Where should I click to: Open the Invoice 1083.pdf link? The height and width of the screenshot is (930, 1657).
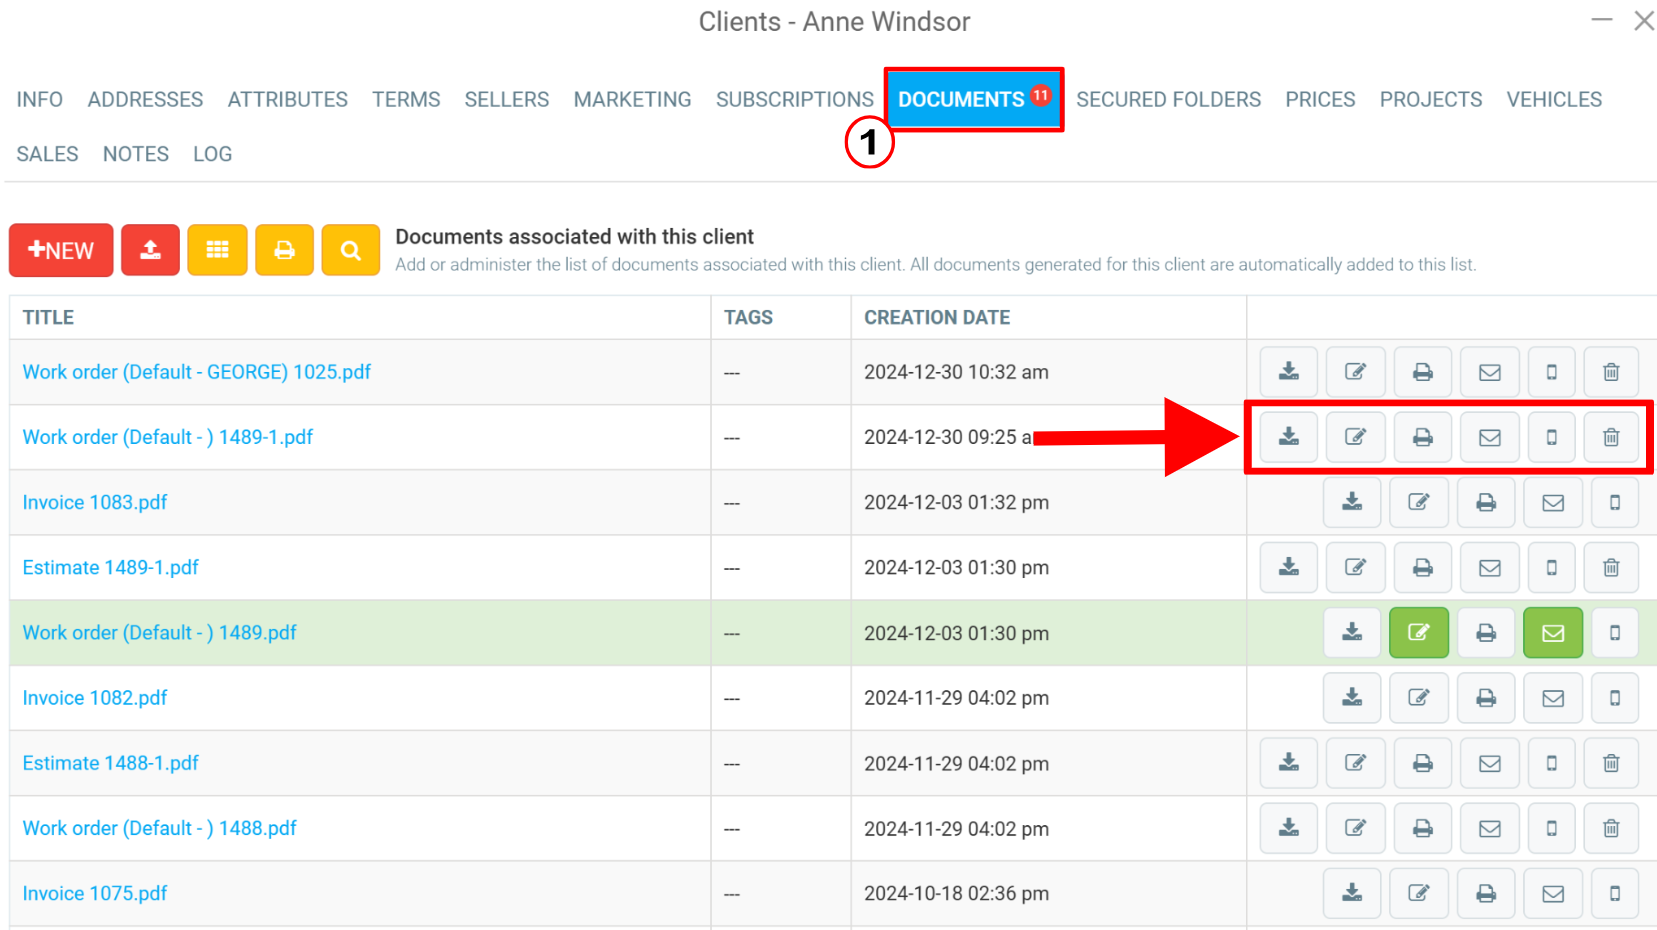coord(95,502)
